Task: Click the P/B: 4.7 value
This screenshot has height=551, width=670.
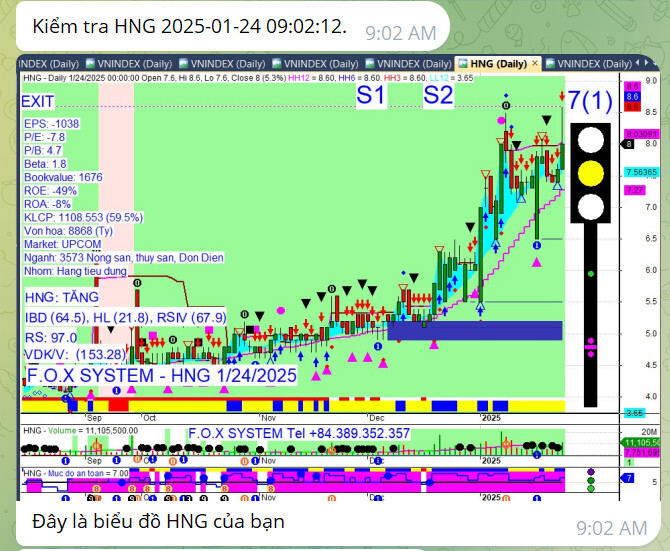Action: tap(43, 150)
